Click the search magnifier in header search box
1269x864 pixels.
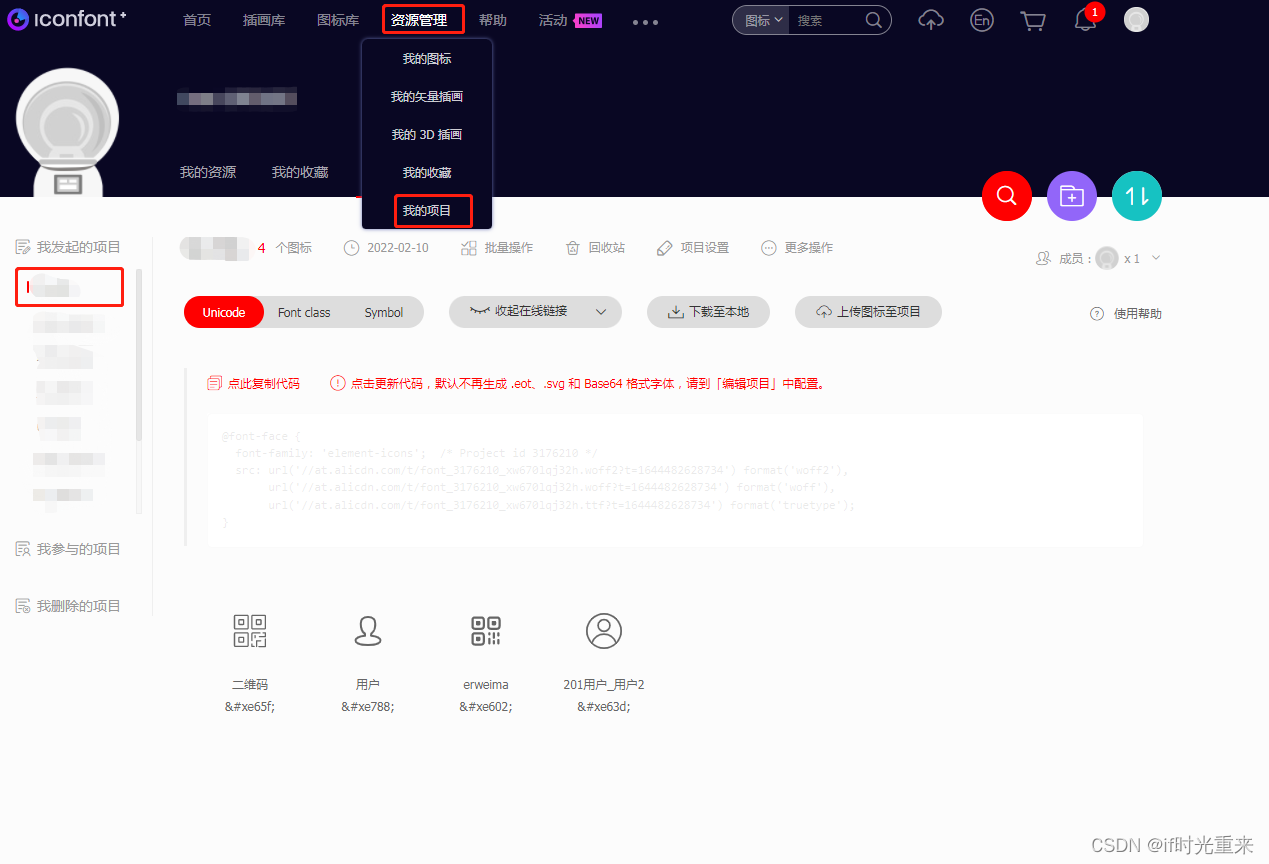[873, 20]
